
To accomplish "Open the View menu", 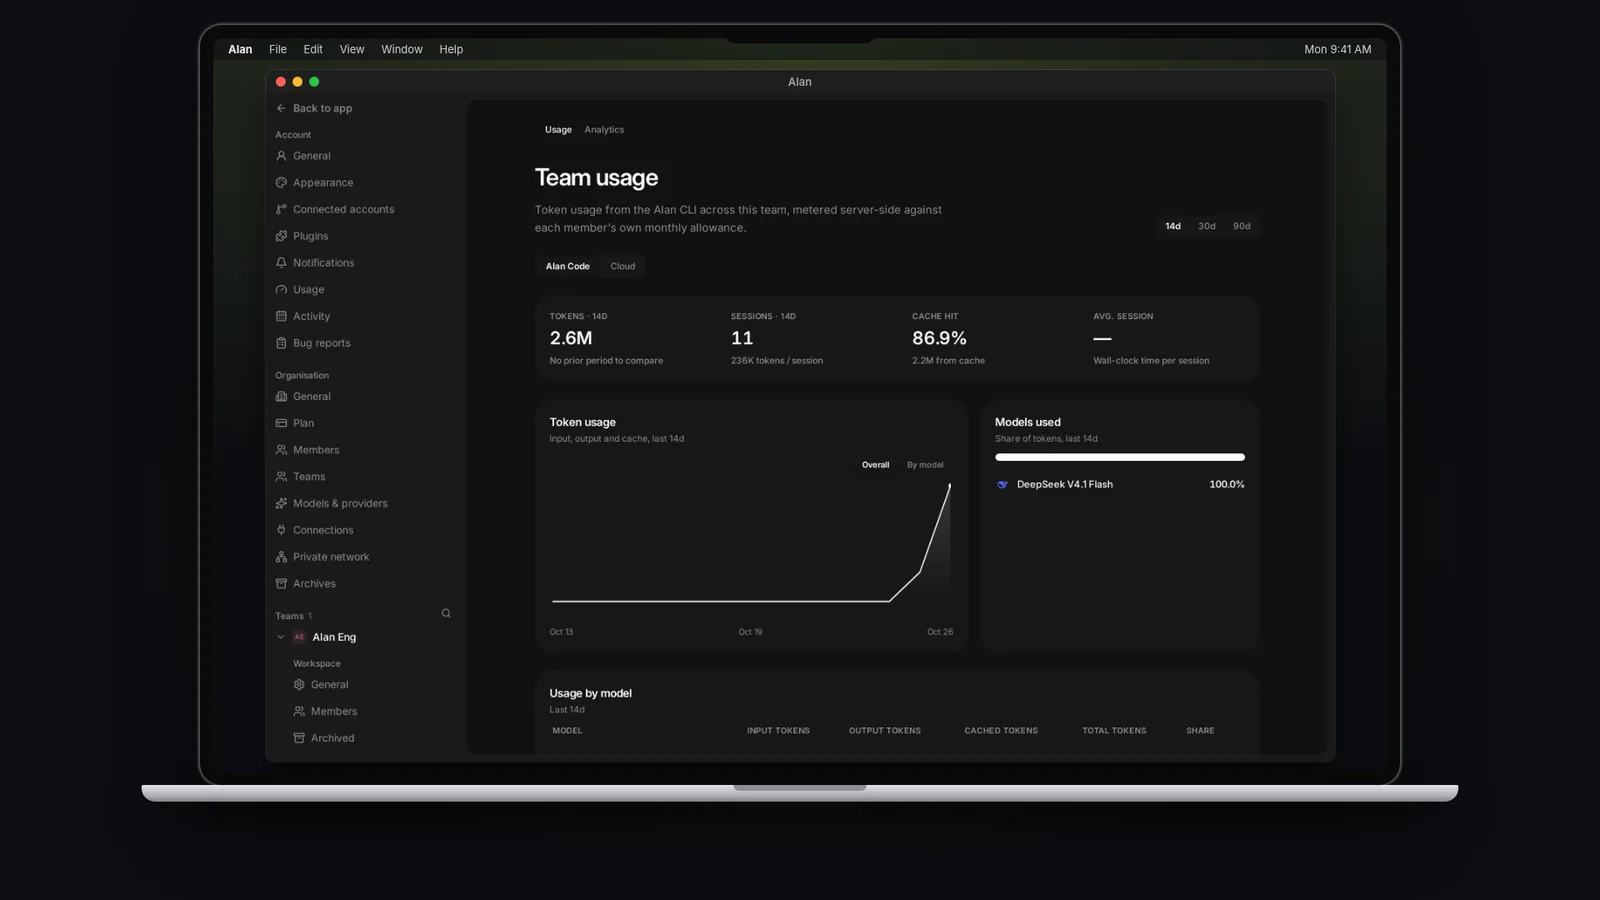I will tap(352, 49).
